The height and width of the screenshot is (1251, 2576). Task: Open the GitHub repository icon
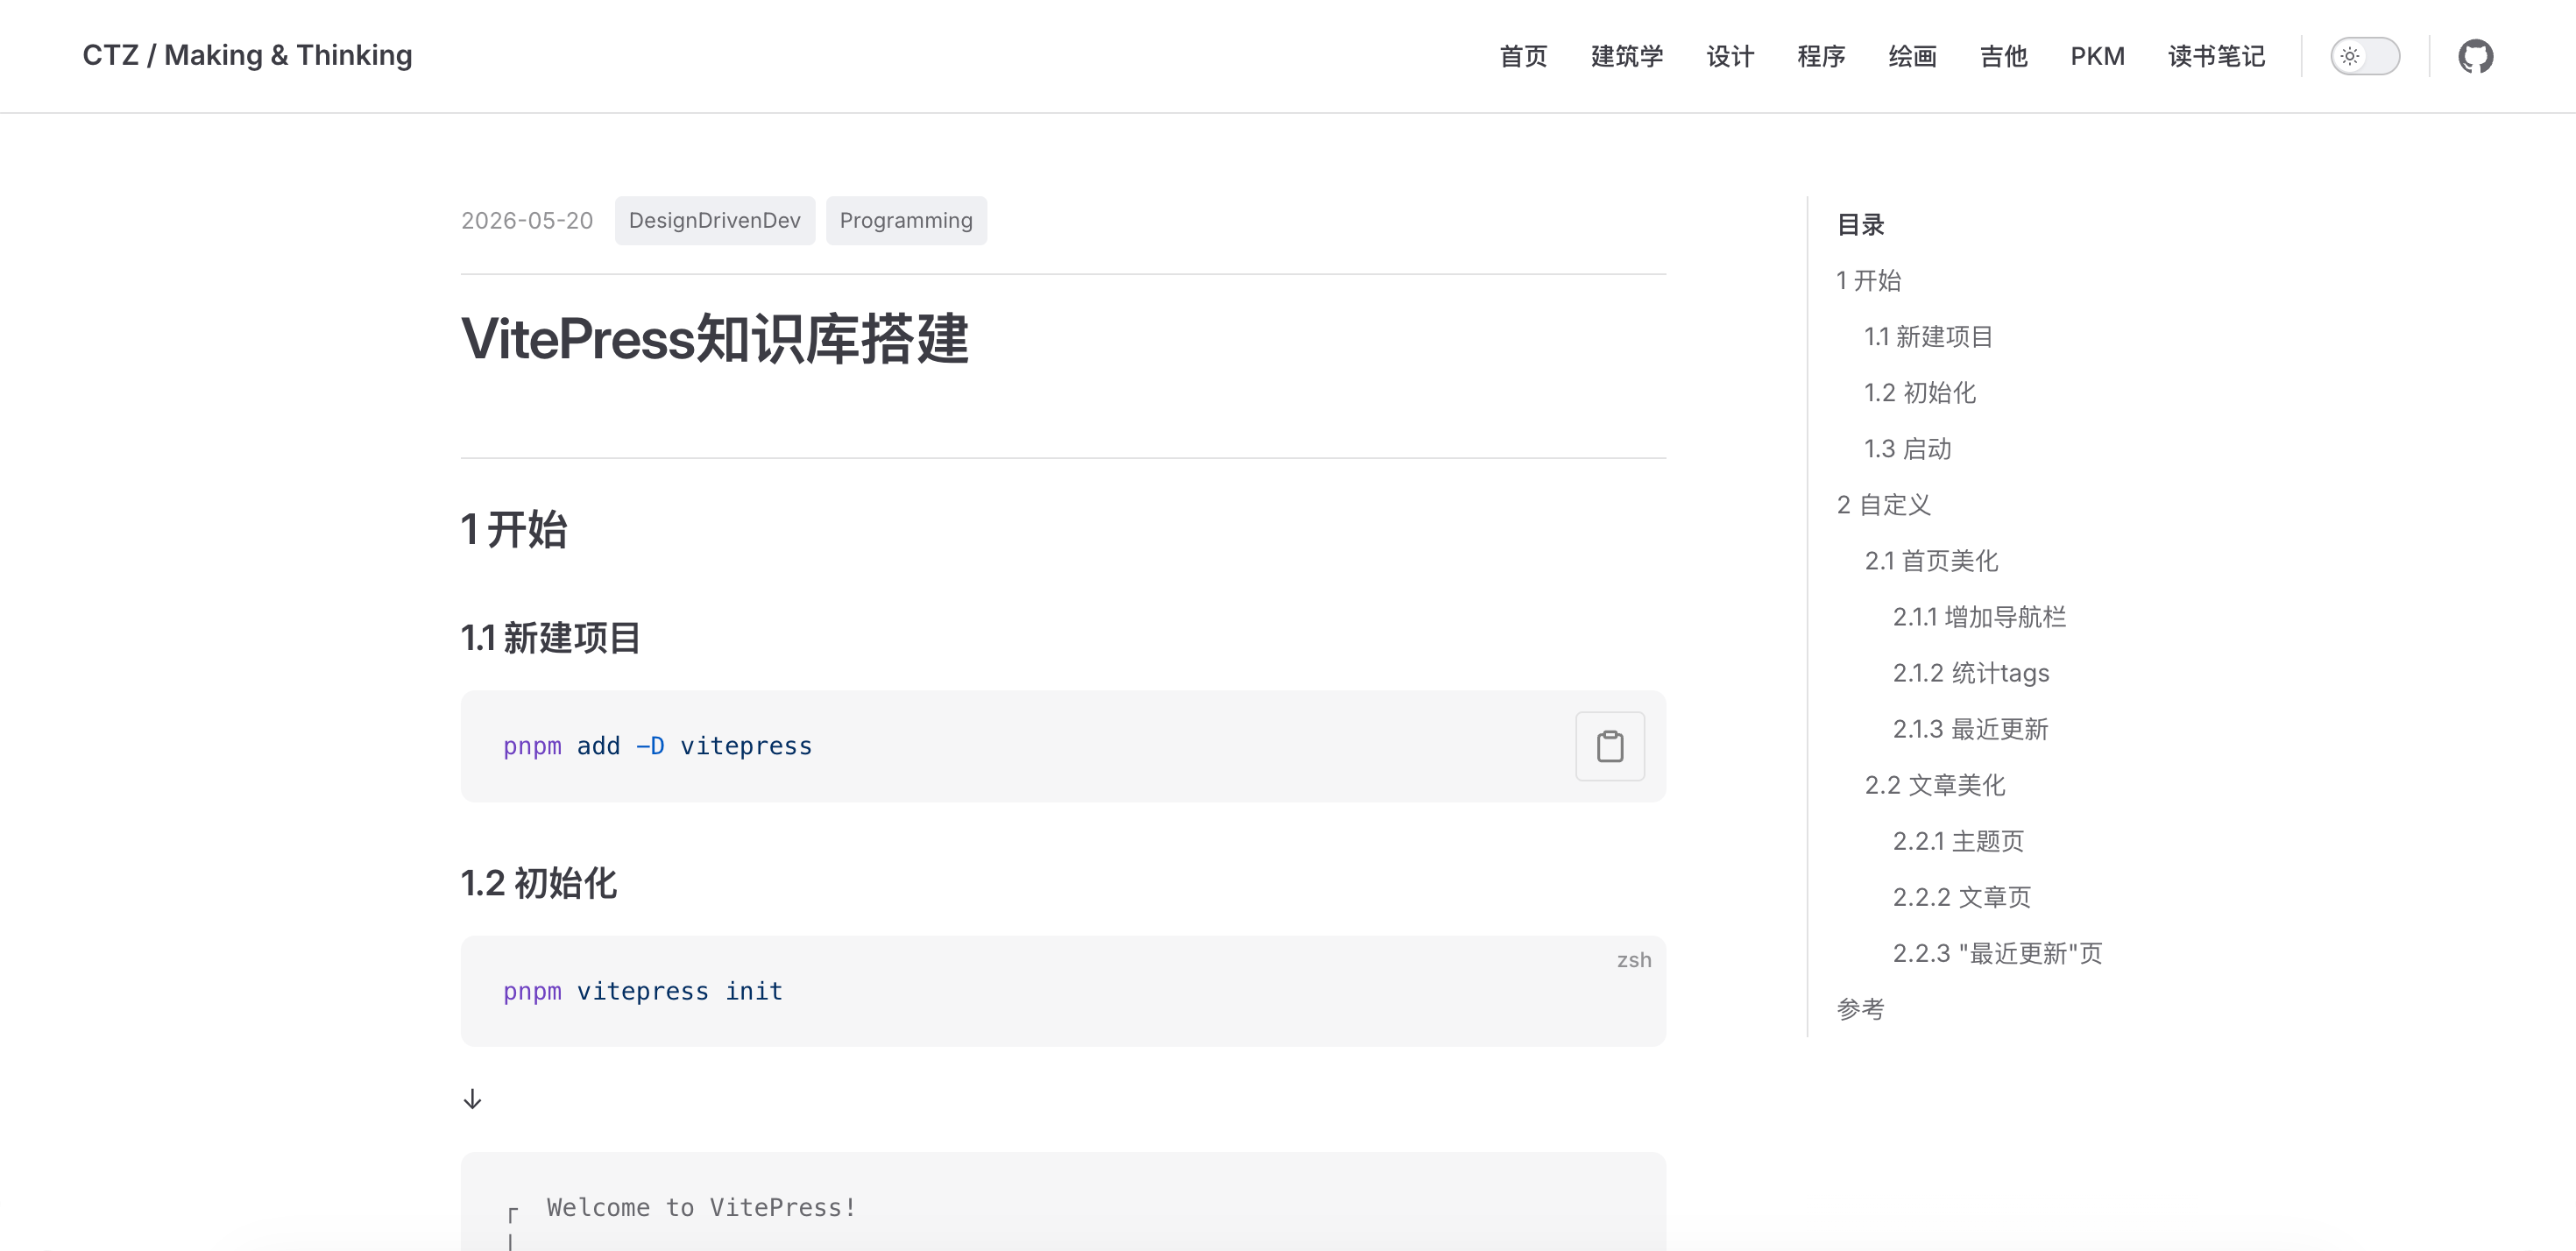2475,56
